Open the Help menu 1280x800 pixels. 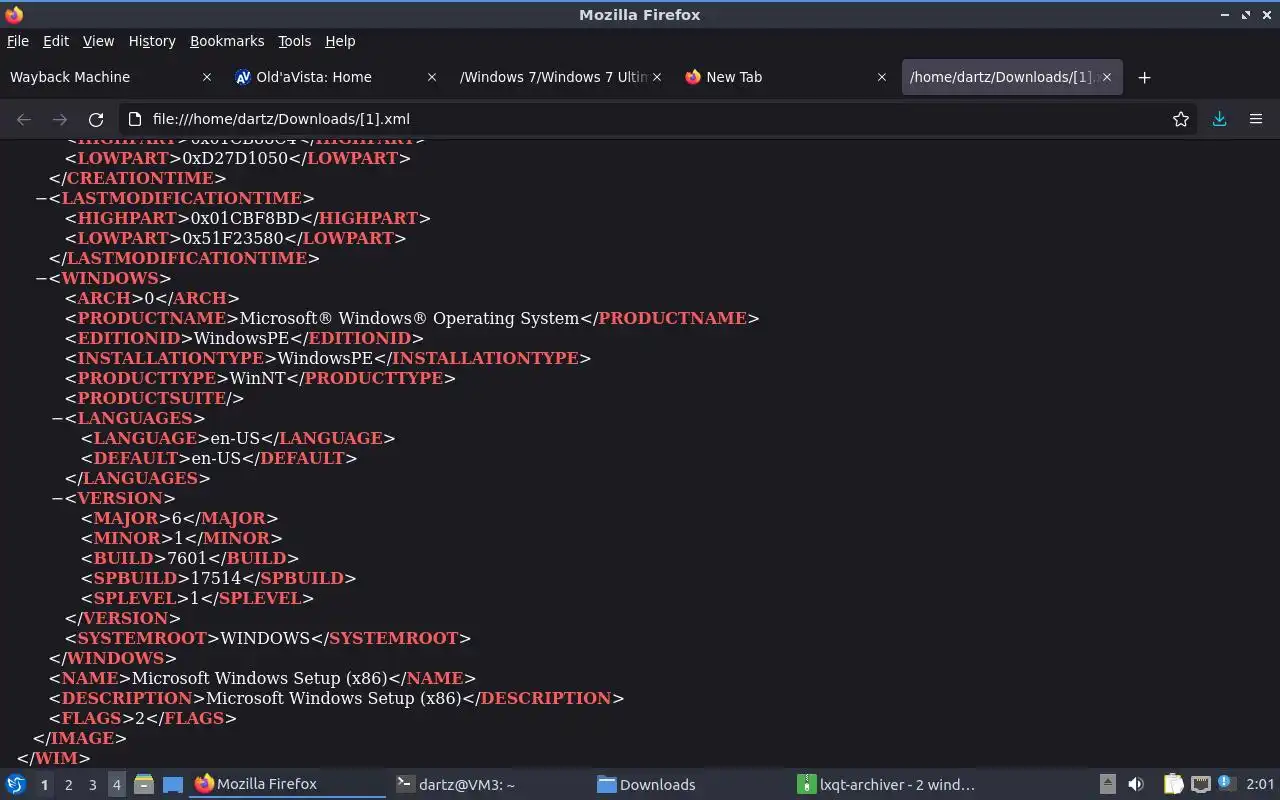340,41
